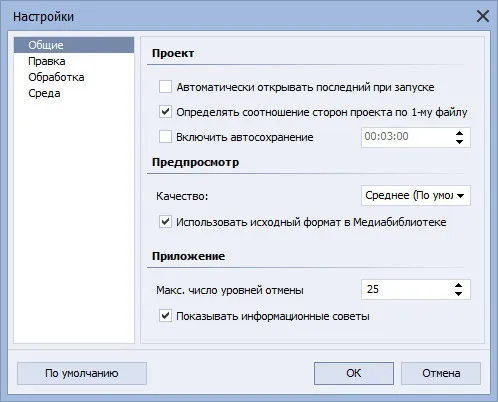This screenshot has width=498, height=402.
Task: Select the Общие settings category
Action: (x=74, y=45)
